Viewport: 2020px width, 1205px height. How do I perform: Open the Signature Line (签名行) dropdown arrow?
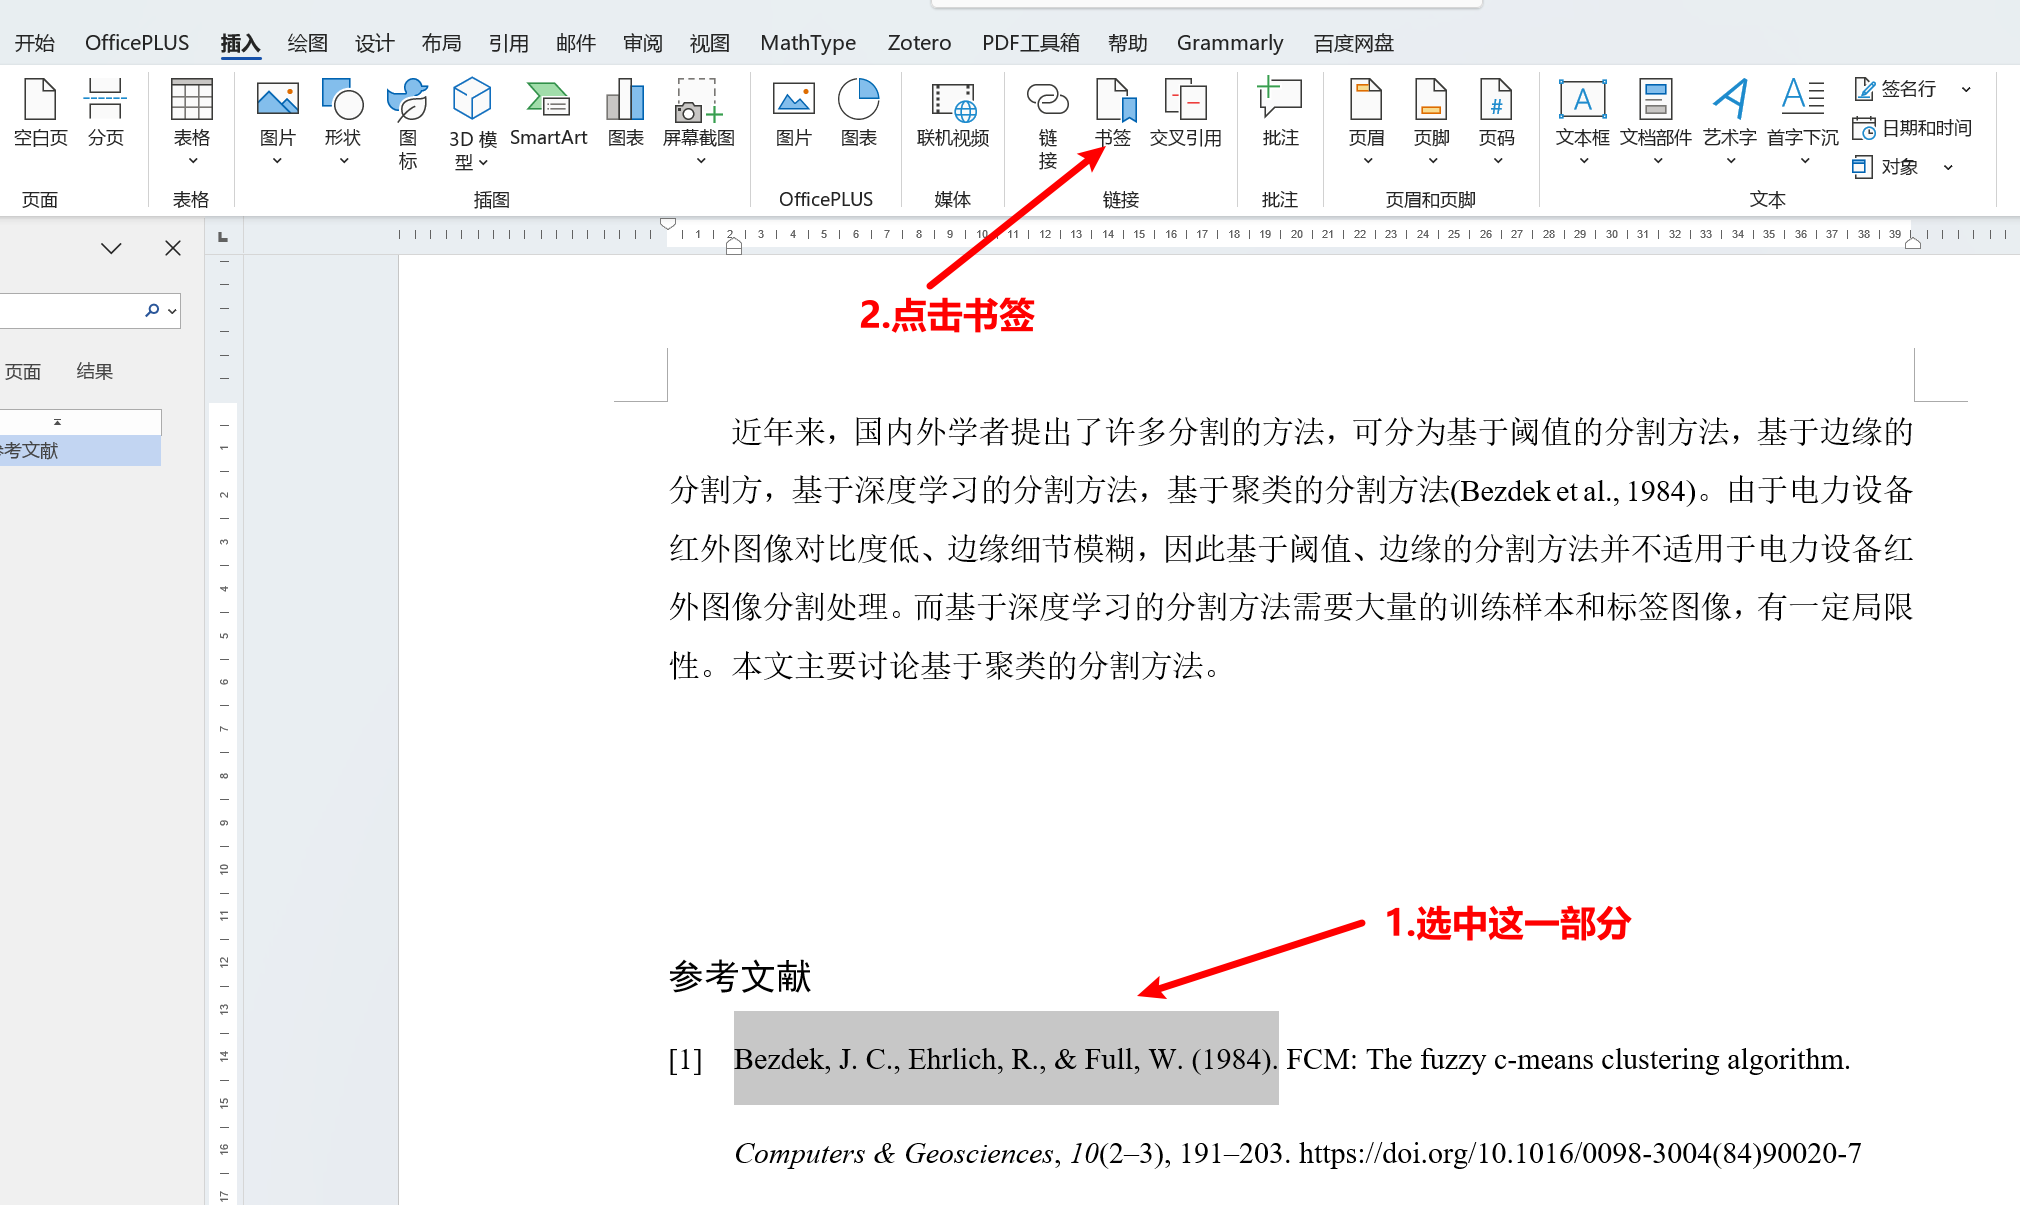pyautogui.click(x=1966, y=89)
